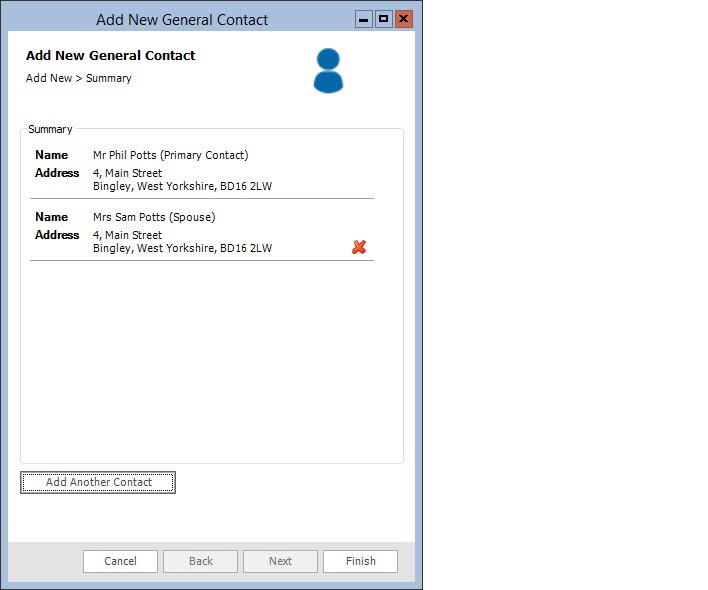Select Mr Phil Potts (Primary Contact) name
The image size is (708, 590).
point(170,155)
